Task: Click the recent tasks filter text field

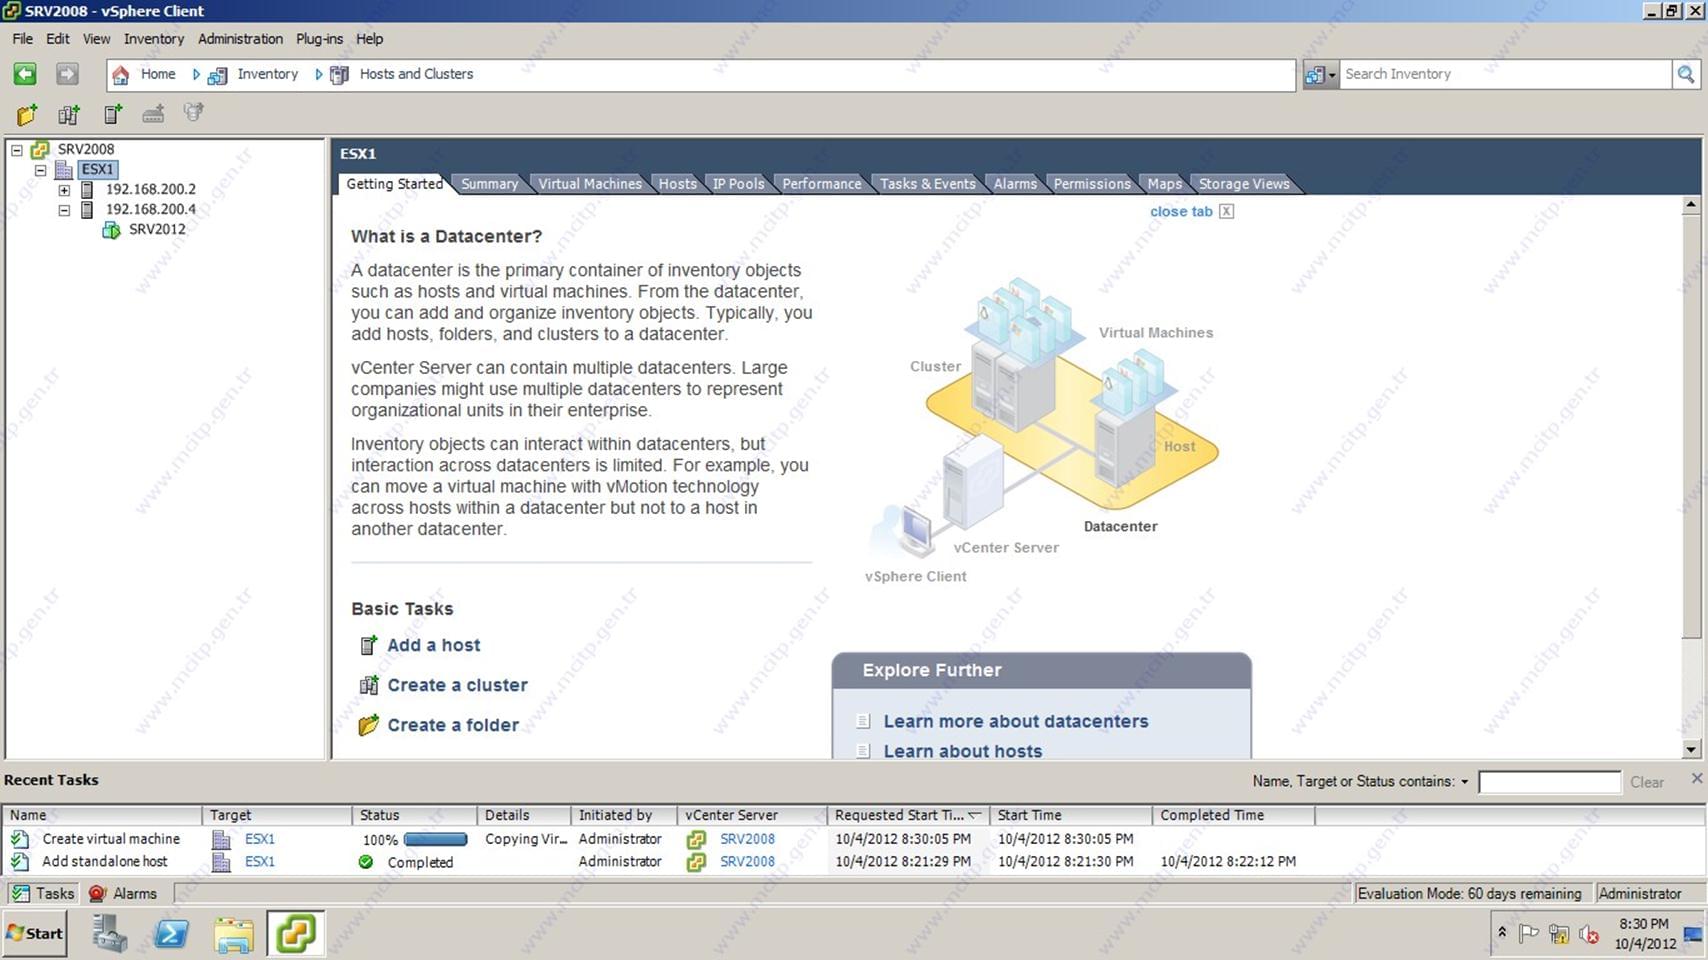Action: point(1549,782)
